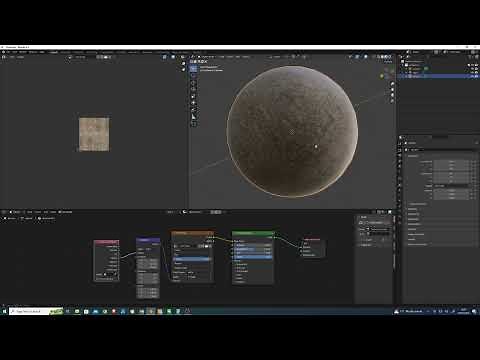Switch to material preview viewport shading
The width and height of the screenshot is (480, 360).
[x=386, y=57]
